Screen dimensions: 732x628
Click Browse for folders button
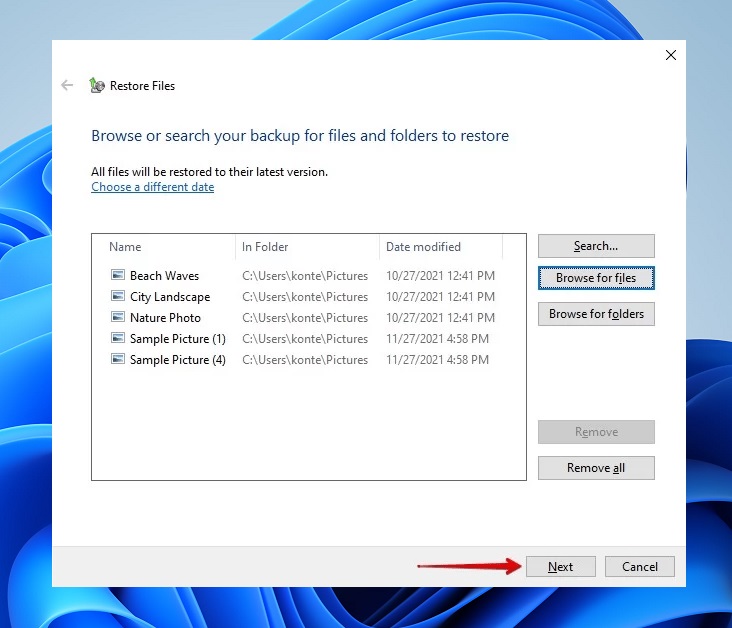[596, 314]
